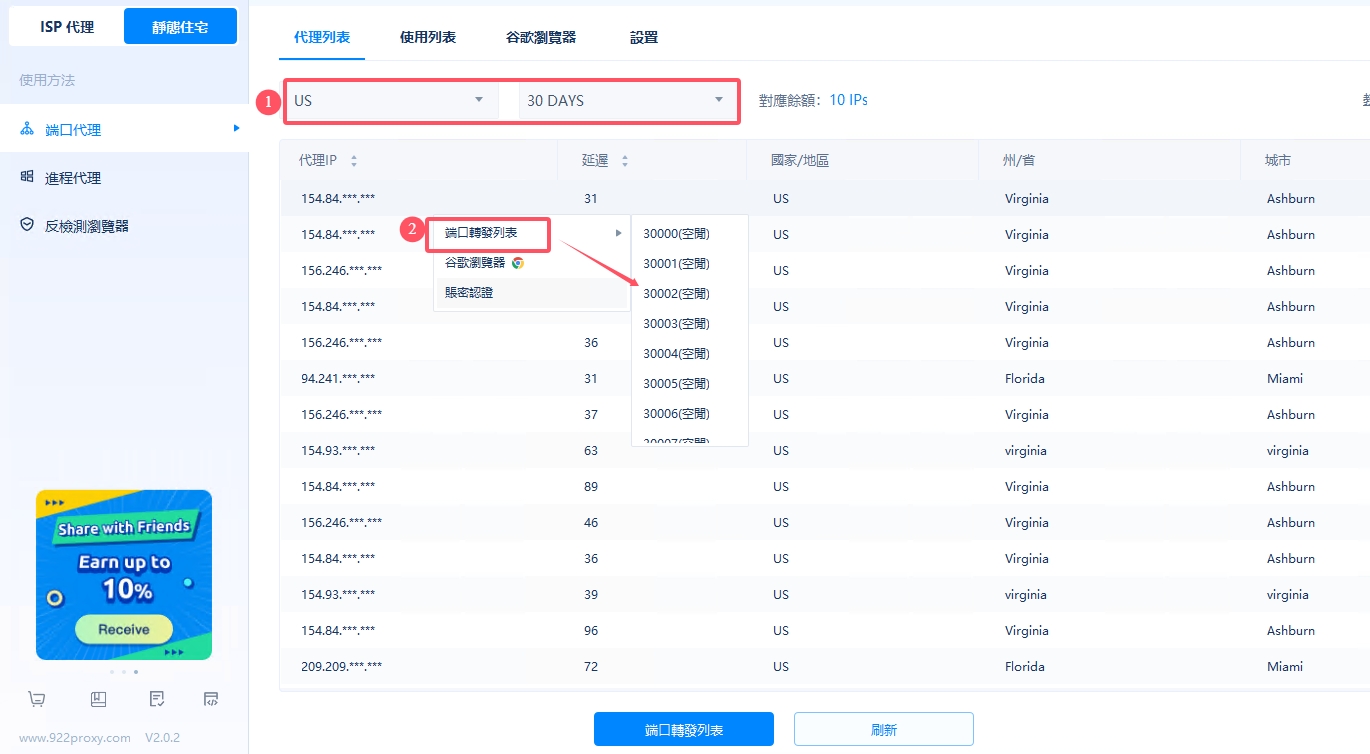Image resolution: width=1370 pixels, height=754 pixels.
Task: Click the 端口代理 network icon in the sidebar
Action: 27,129
